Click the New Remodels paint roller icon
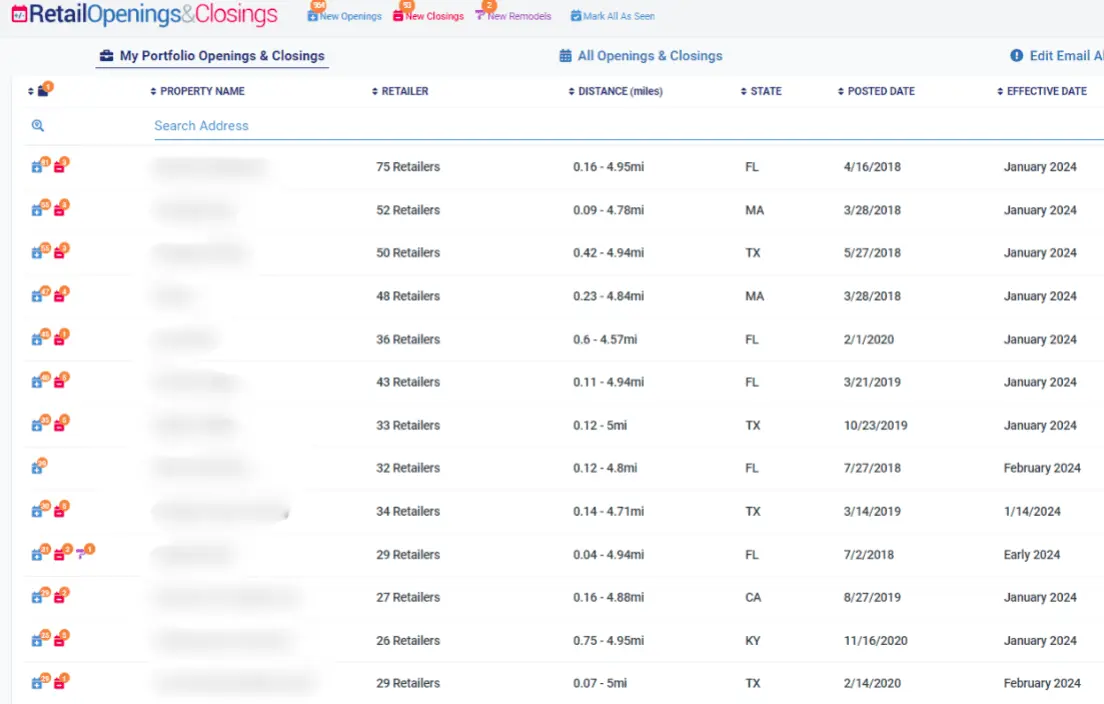Screen dimensions: 1104x704 pos(481,16)
